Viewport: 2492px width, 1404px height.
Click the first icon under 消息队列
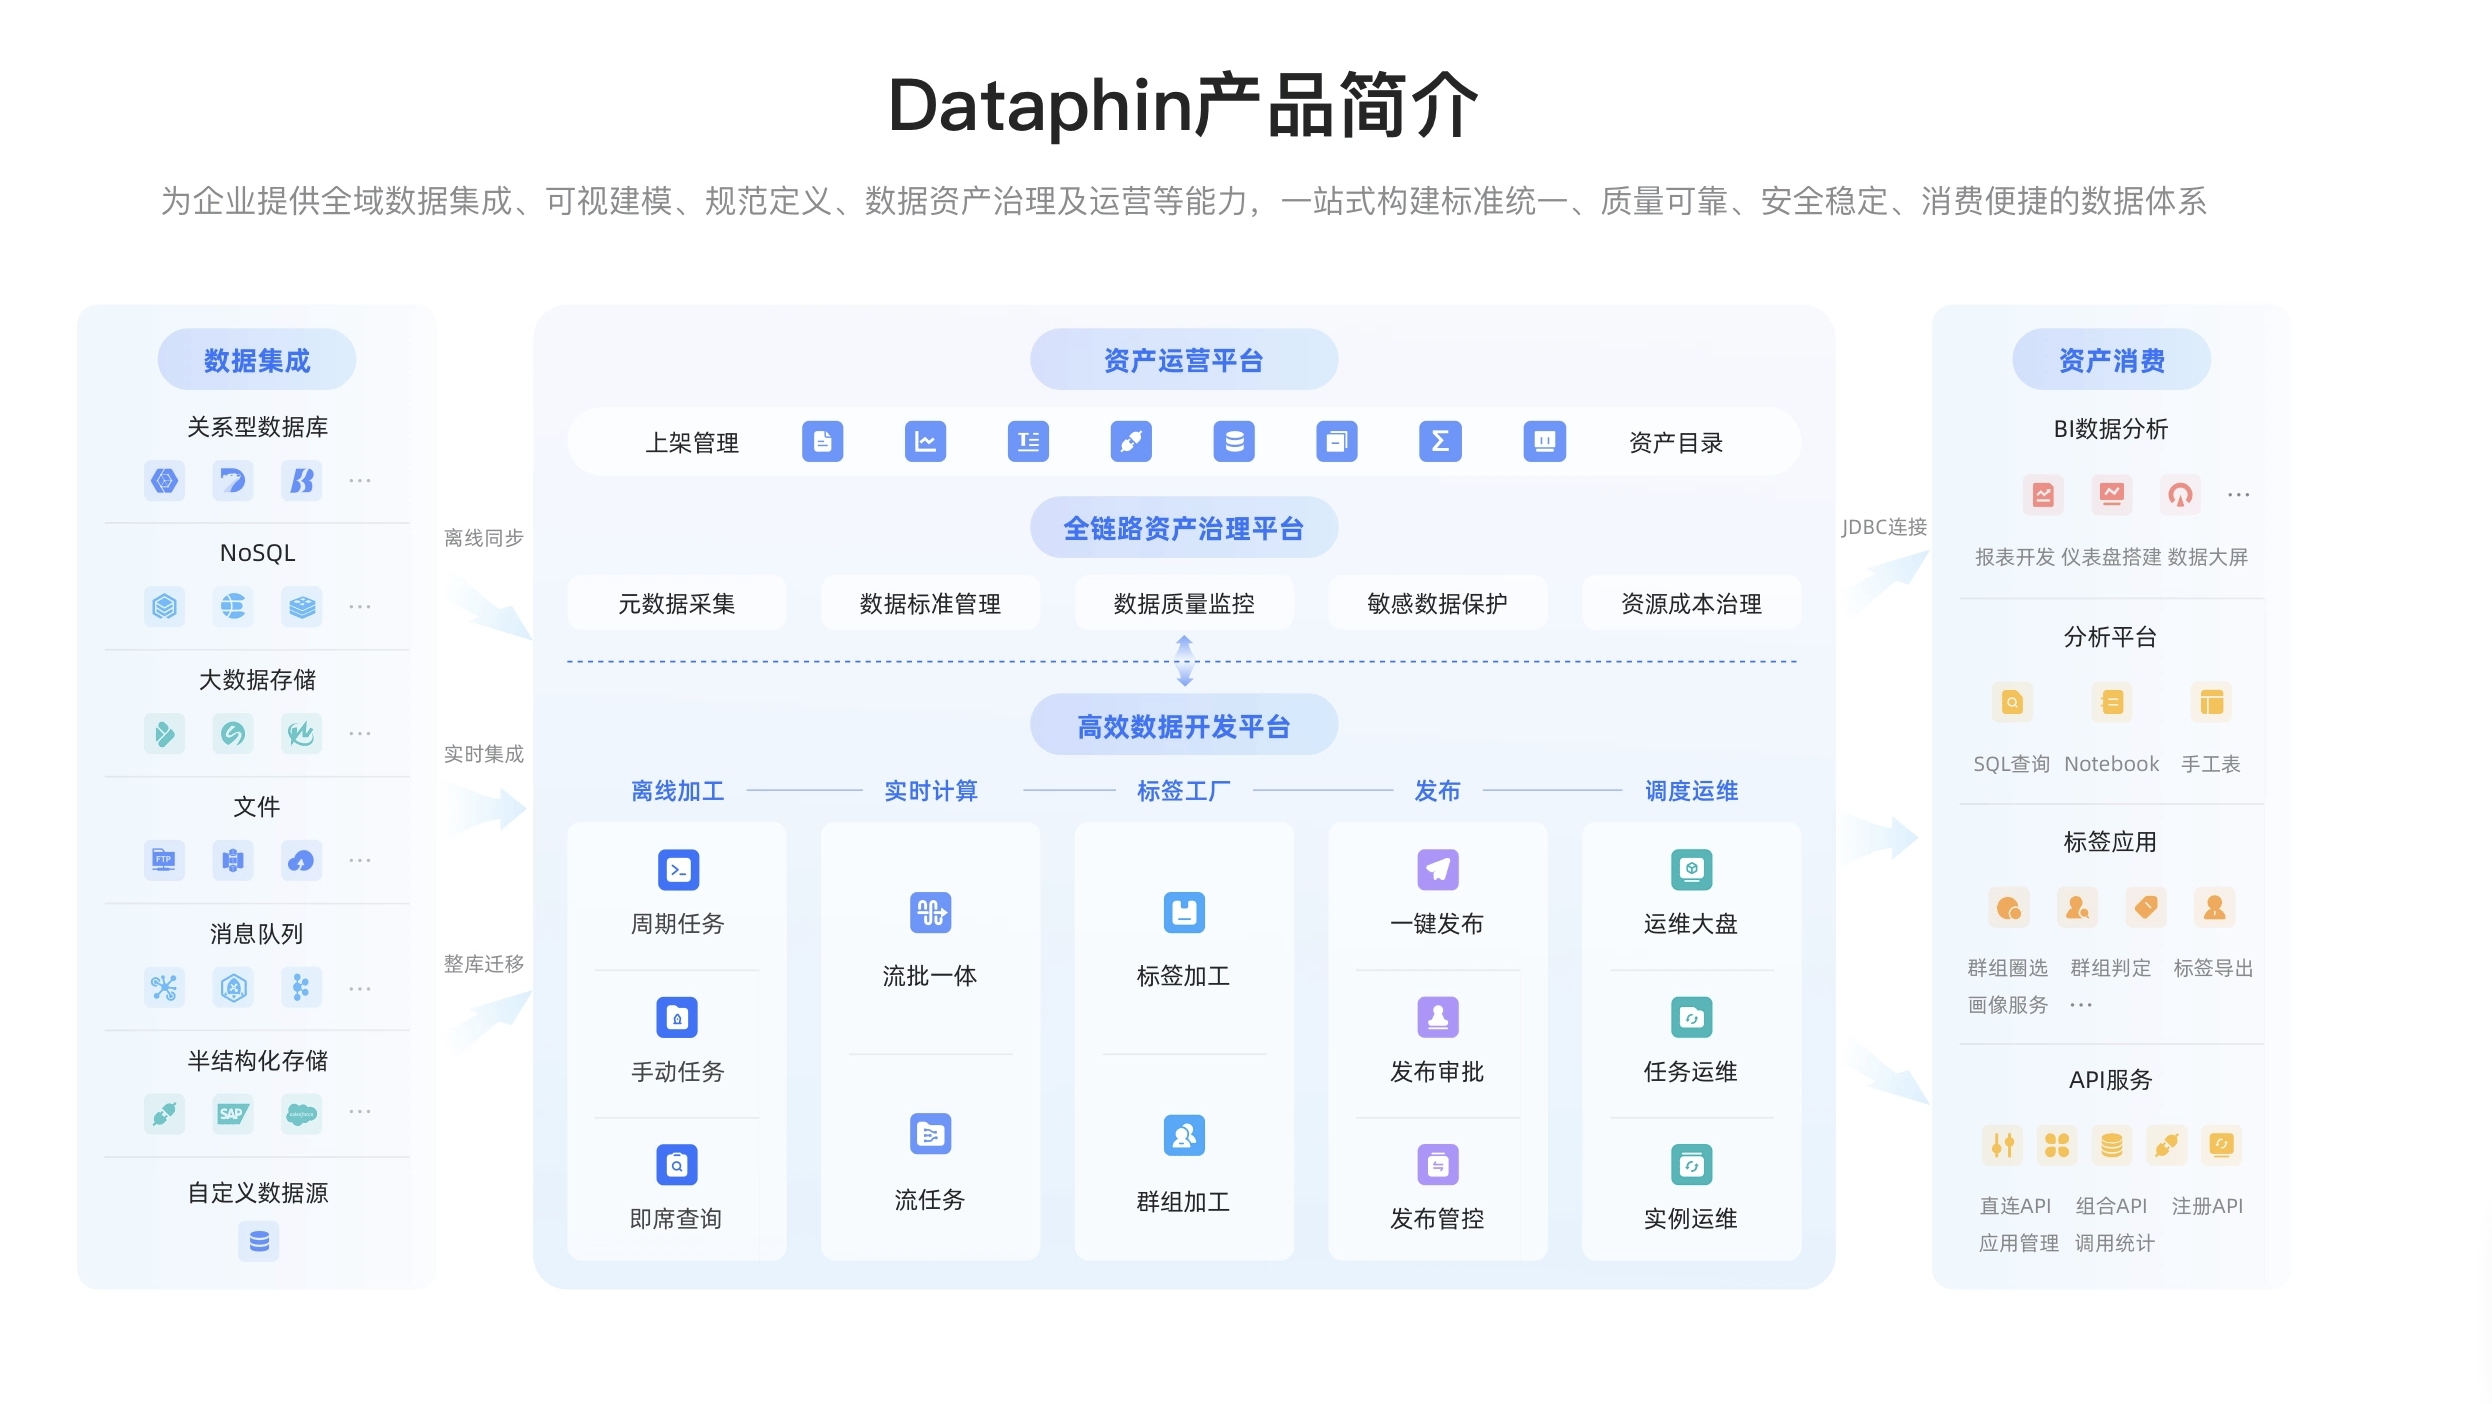[164, 988]
